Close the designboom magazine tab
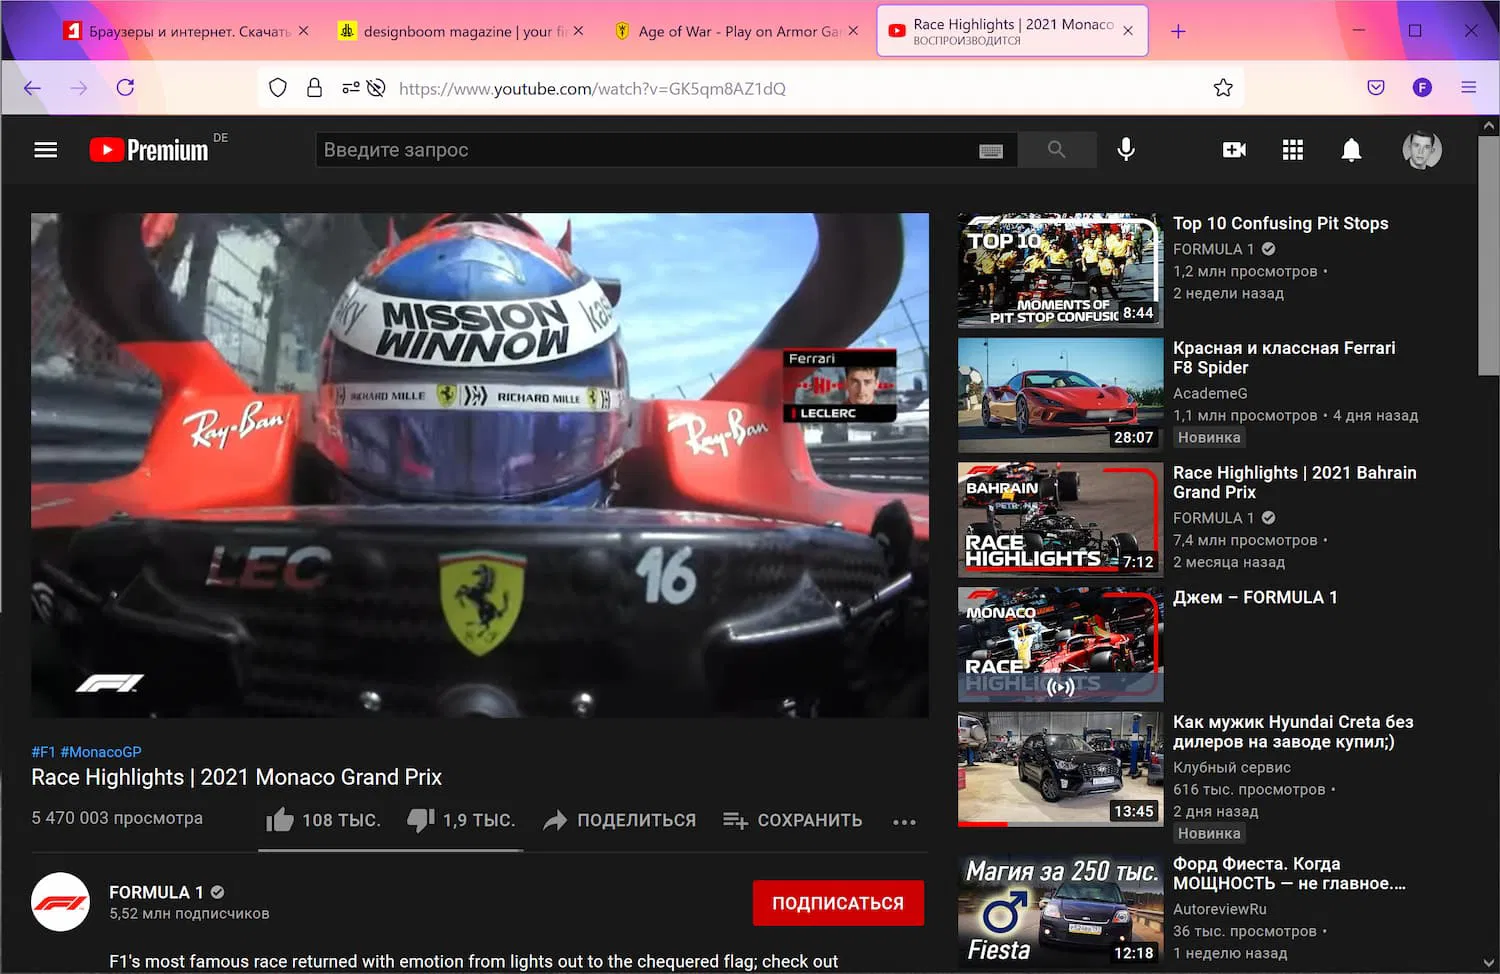This screenshot has width=1500, height=974. pos(578,31)
